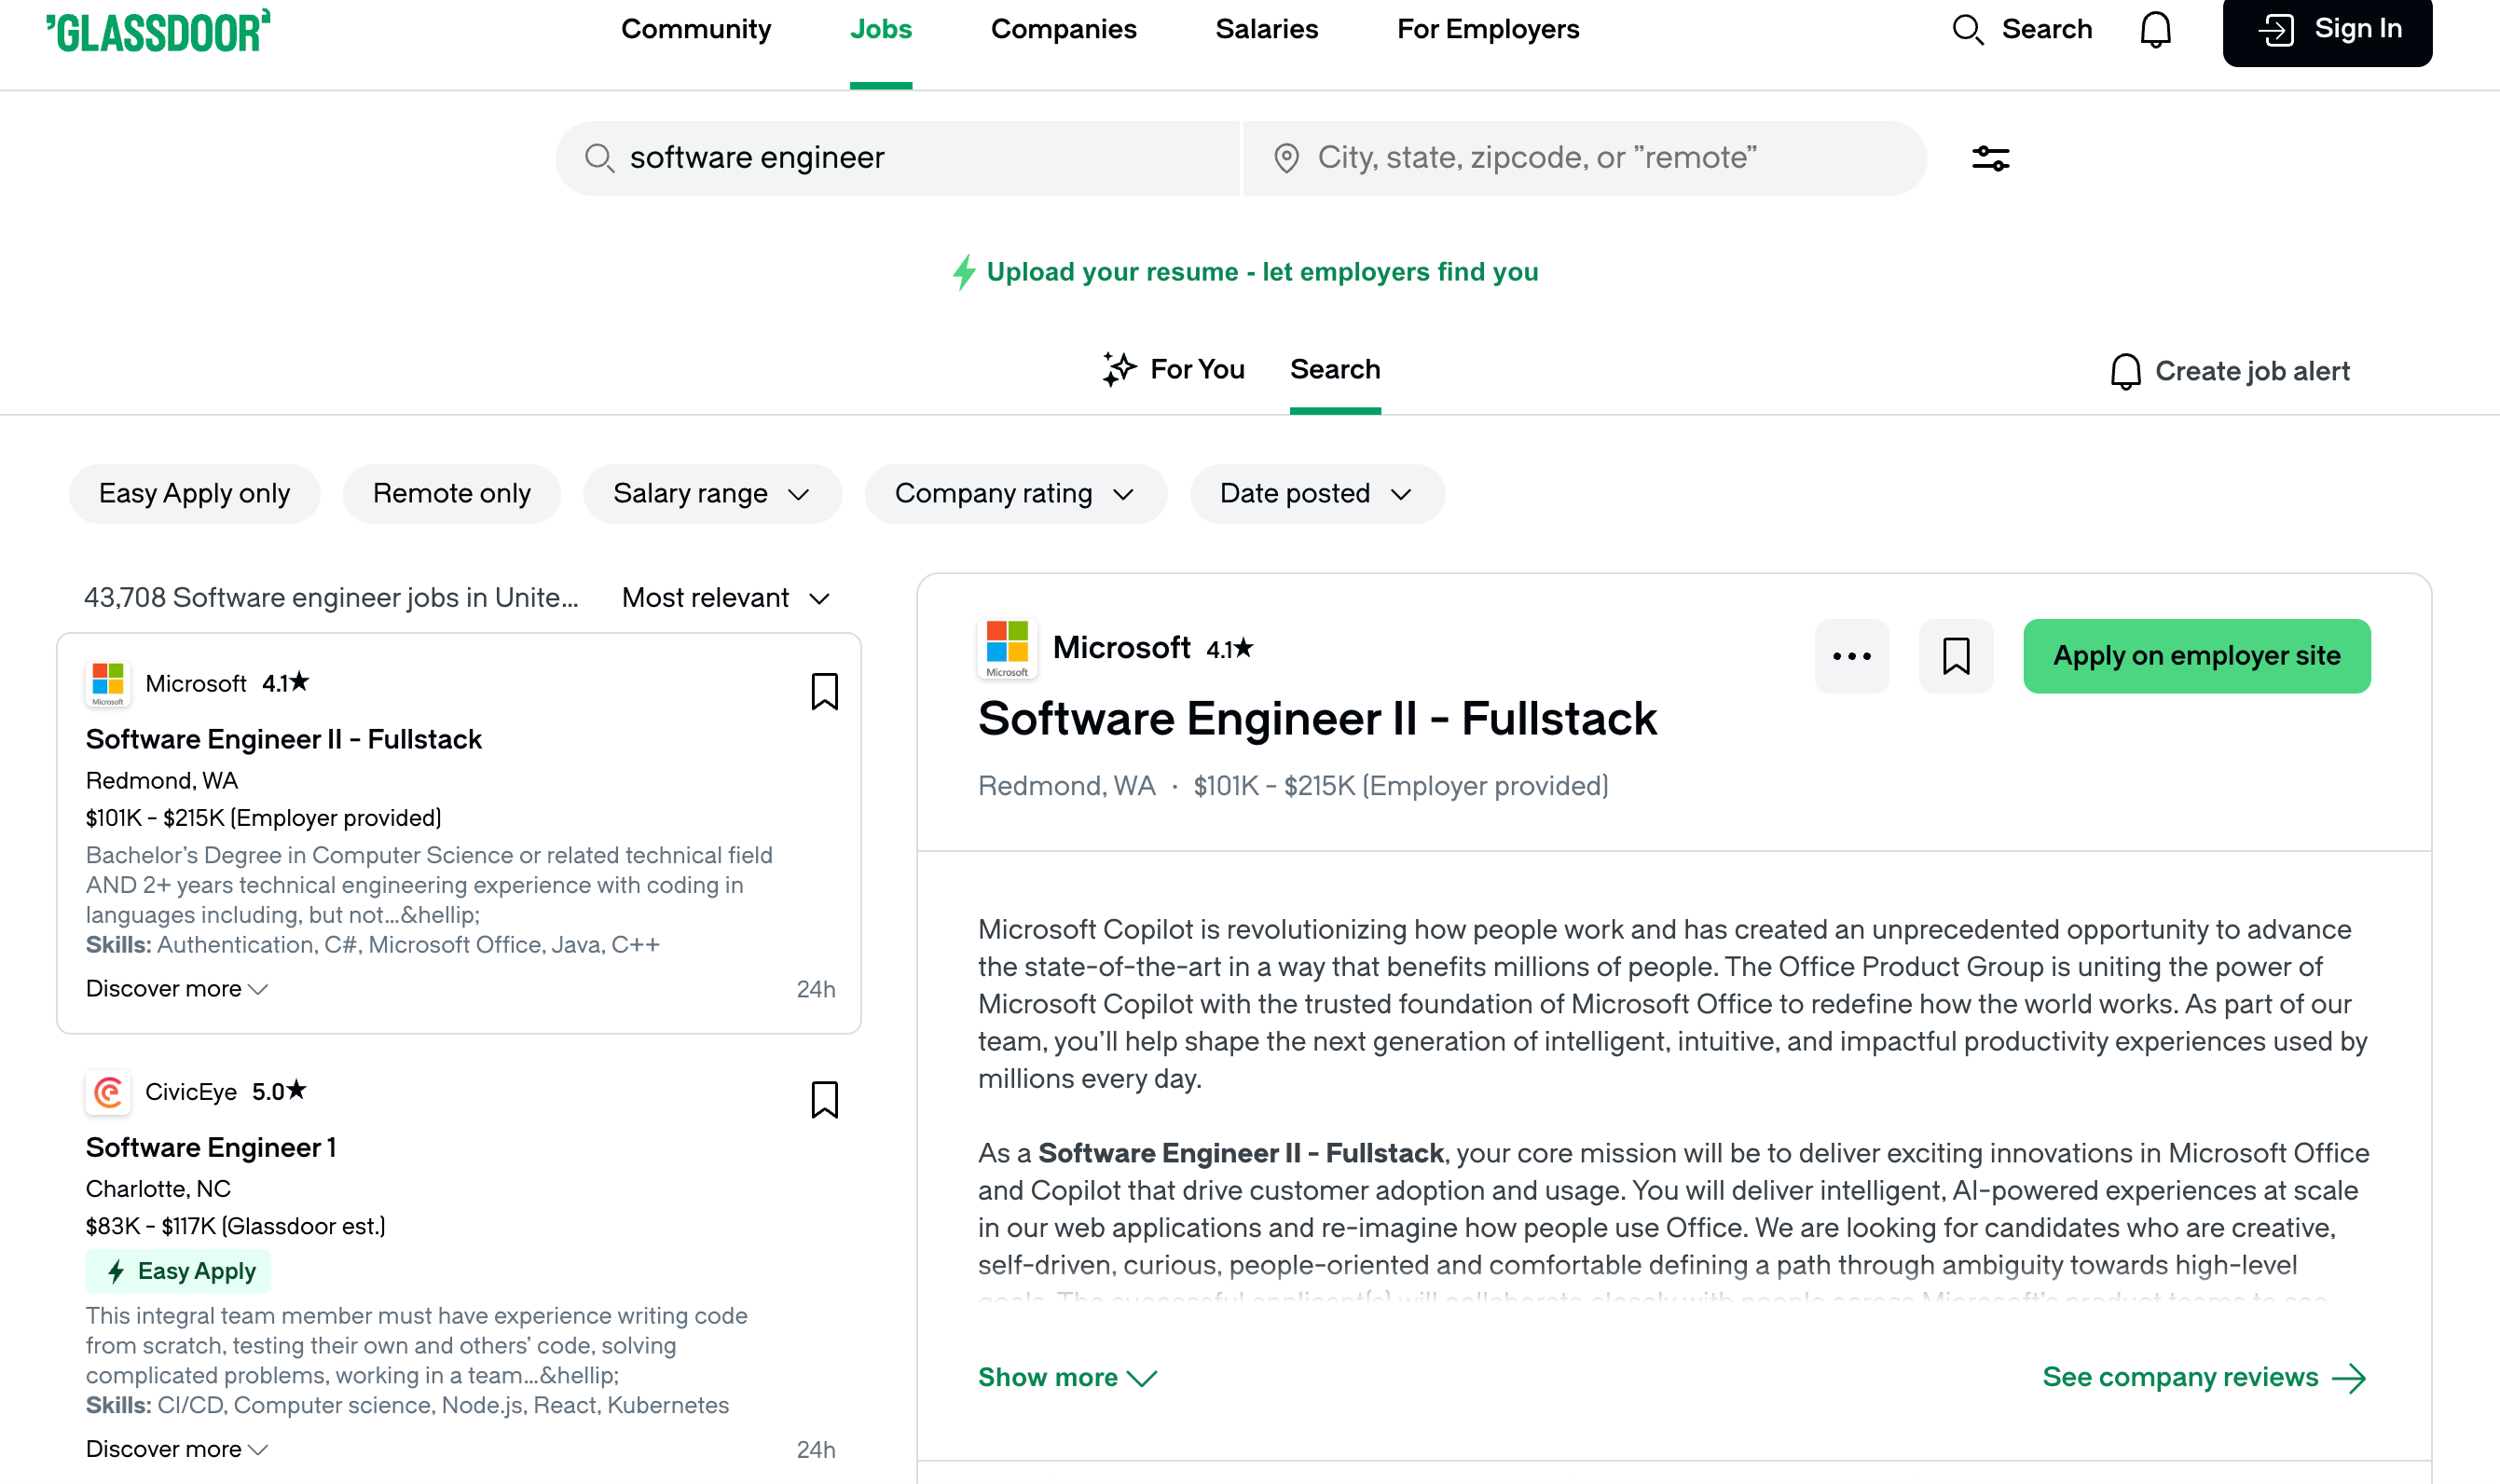
Task: Enable the Remote only filter
Action: click(x=451, y=493)
